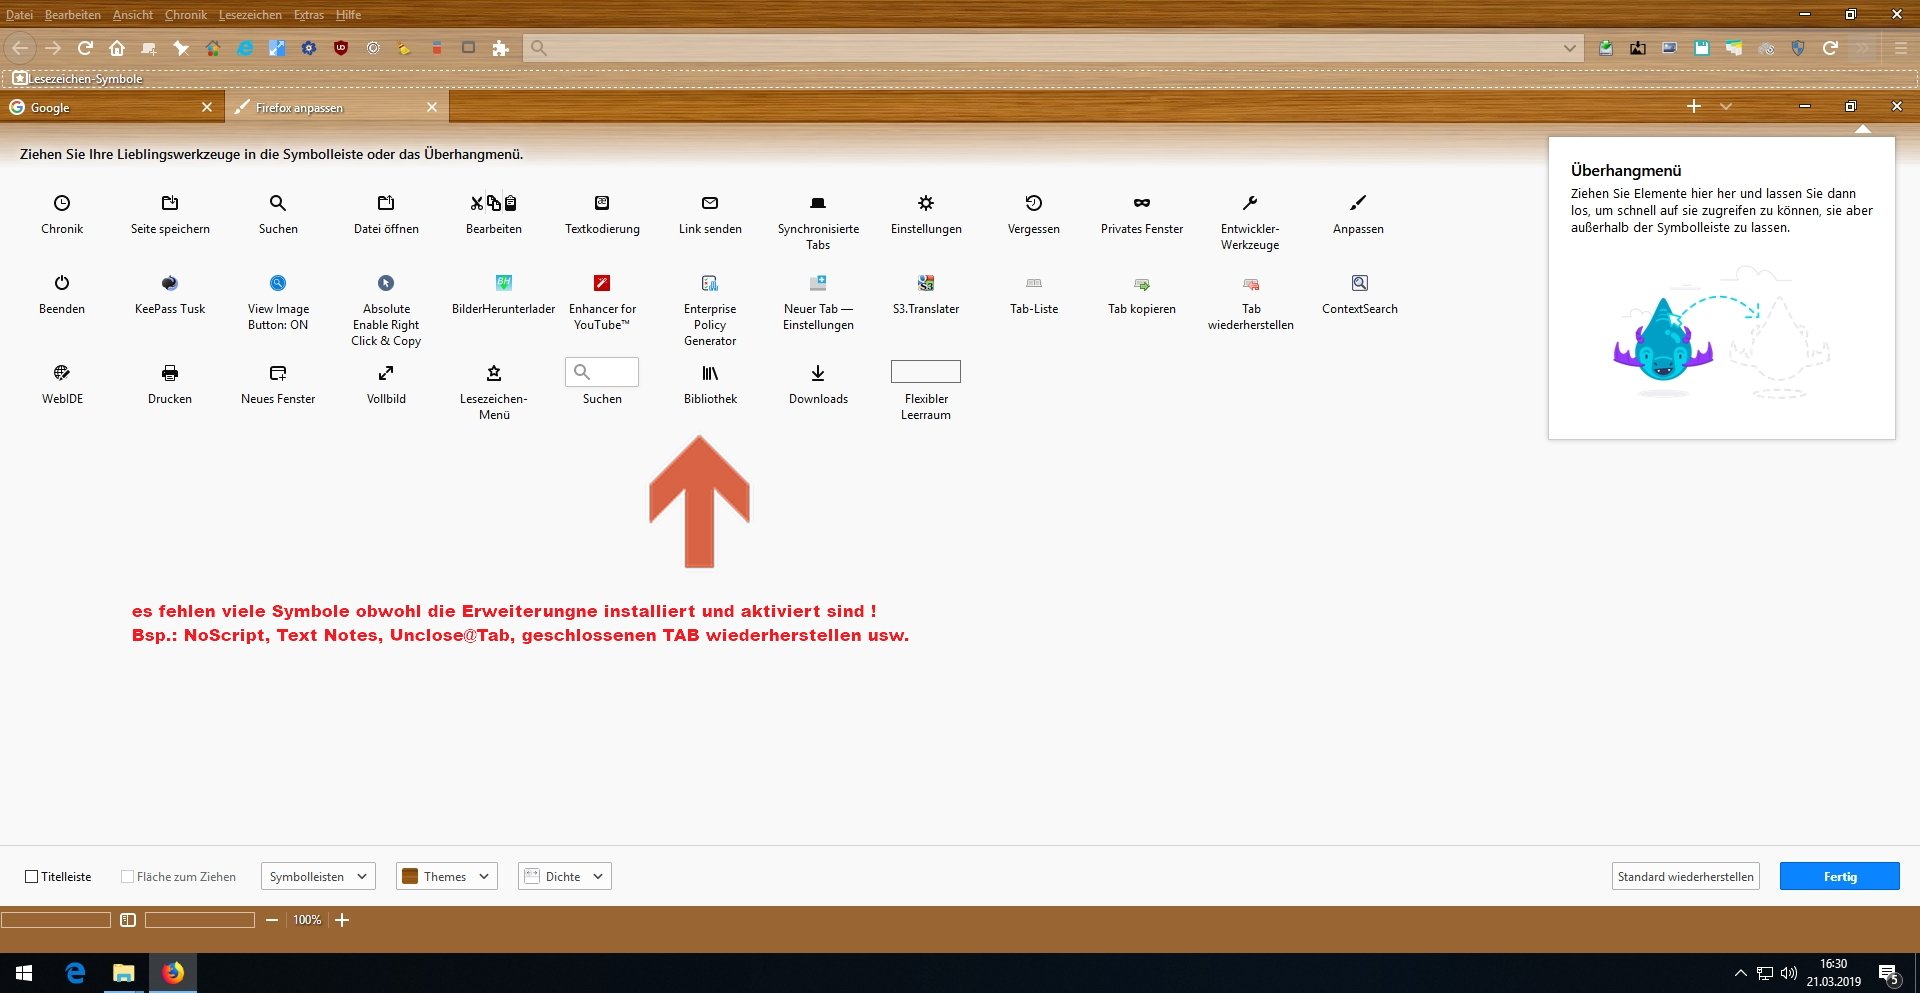1920x993 pixels.
Task: Click the uBlock Origin shield toolbar icon
Action: (x=341, y=48)
